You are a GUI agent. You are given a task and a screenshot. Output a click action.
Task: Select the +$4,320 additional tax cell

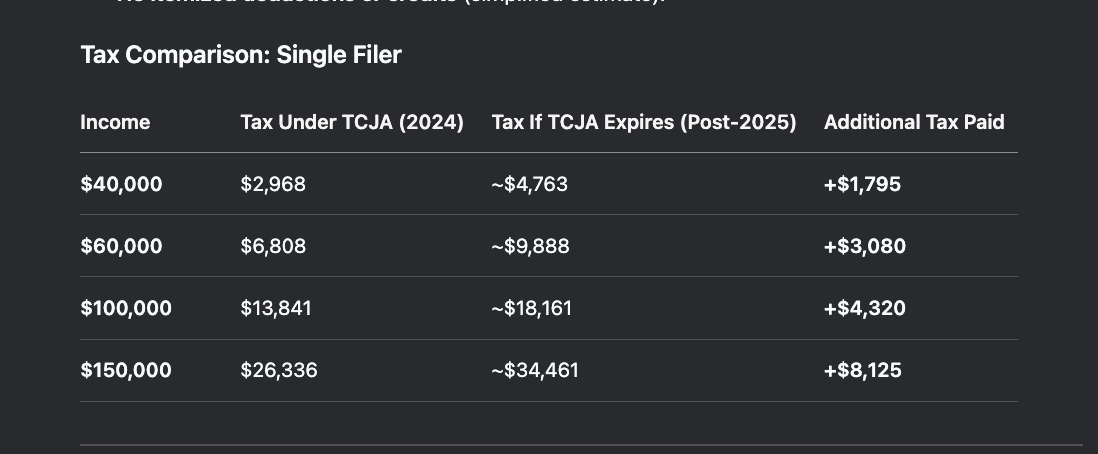coord(865,308)
